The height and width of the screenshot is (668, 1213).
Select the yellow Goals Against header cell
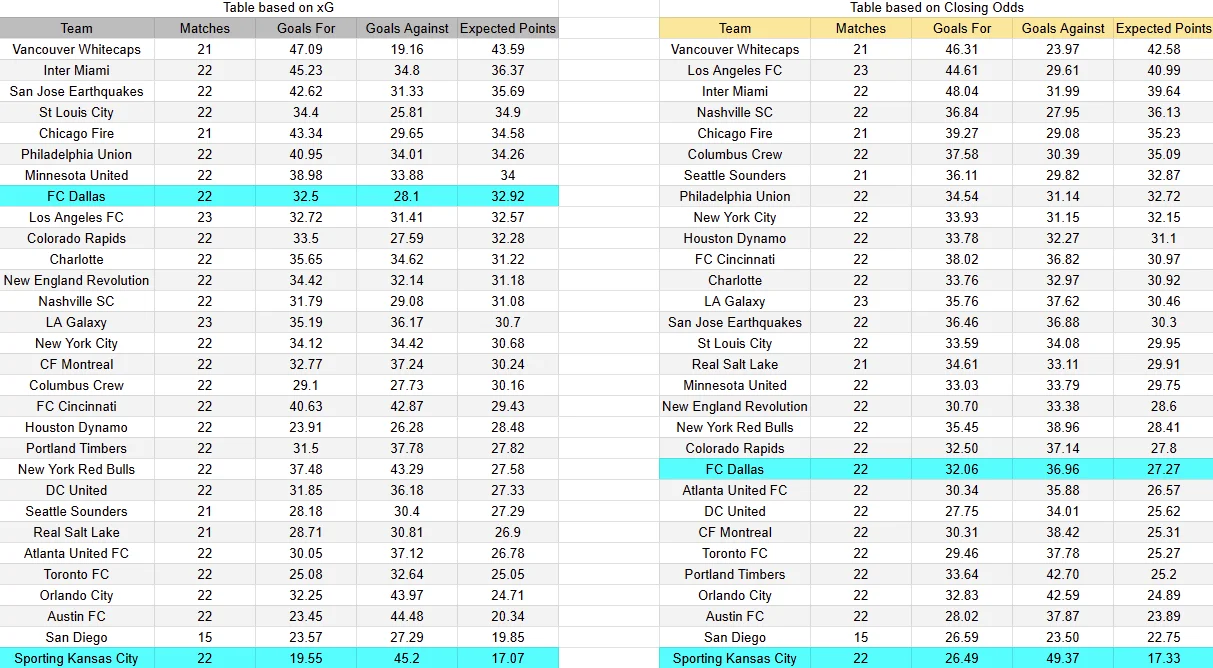1063,28
